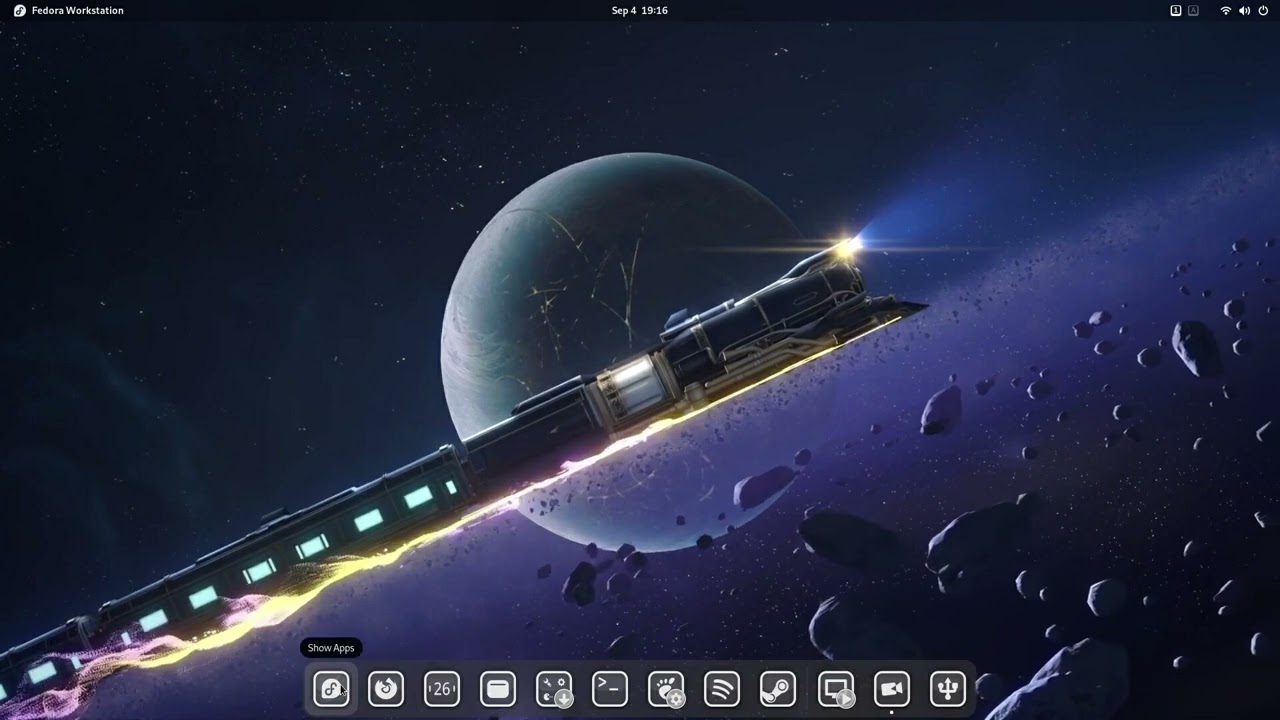
Task: Open the clock menu showing Sep 4 19:16
Action: pyautogui.click(x=640, y=10)
